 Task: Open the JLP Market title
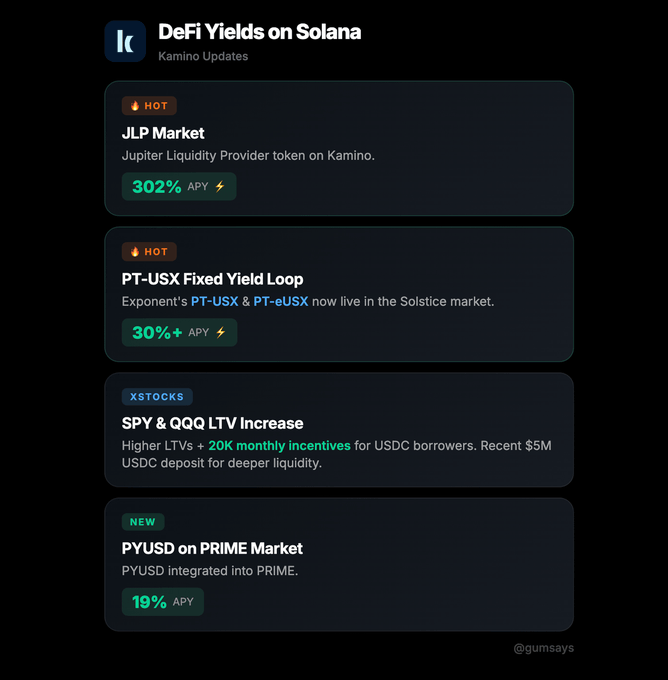click(163, 133)
